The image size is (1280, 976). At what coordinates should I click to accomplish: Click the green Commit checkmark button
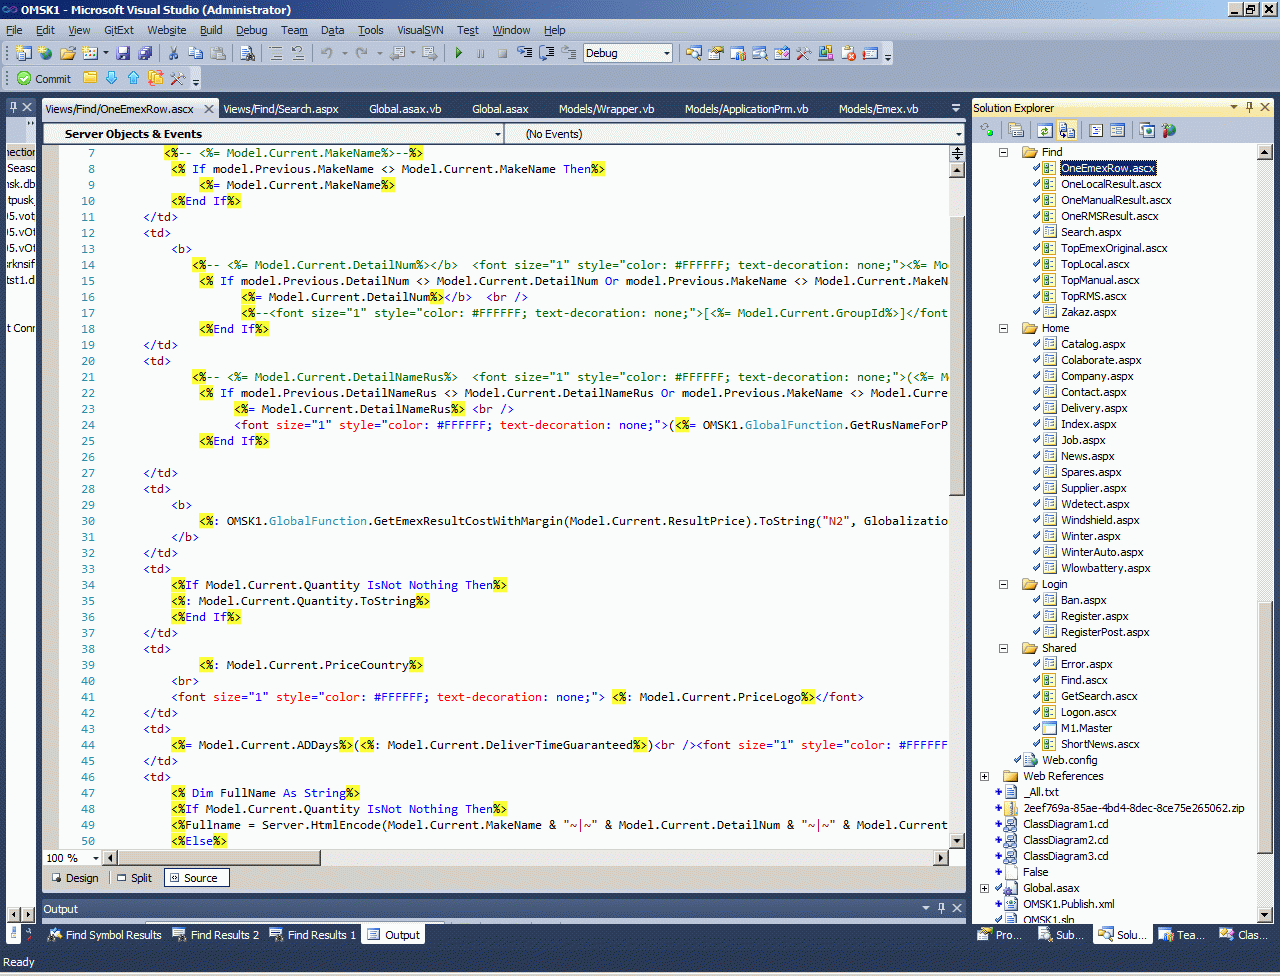tap(44, 78)
